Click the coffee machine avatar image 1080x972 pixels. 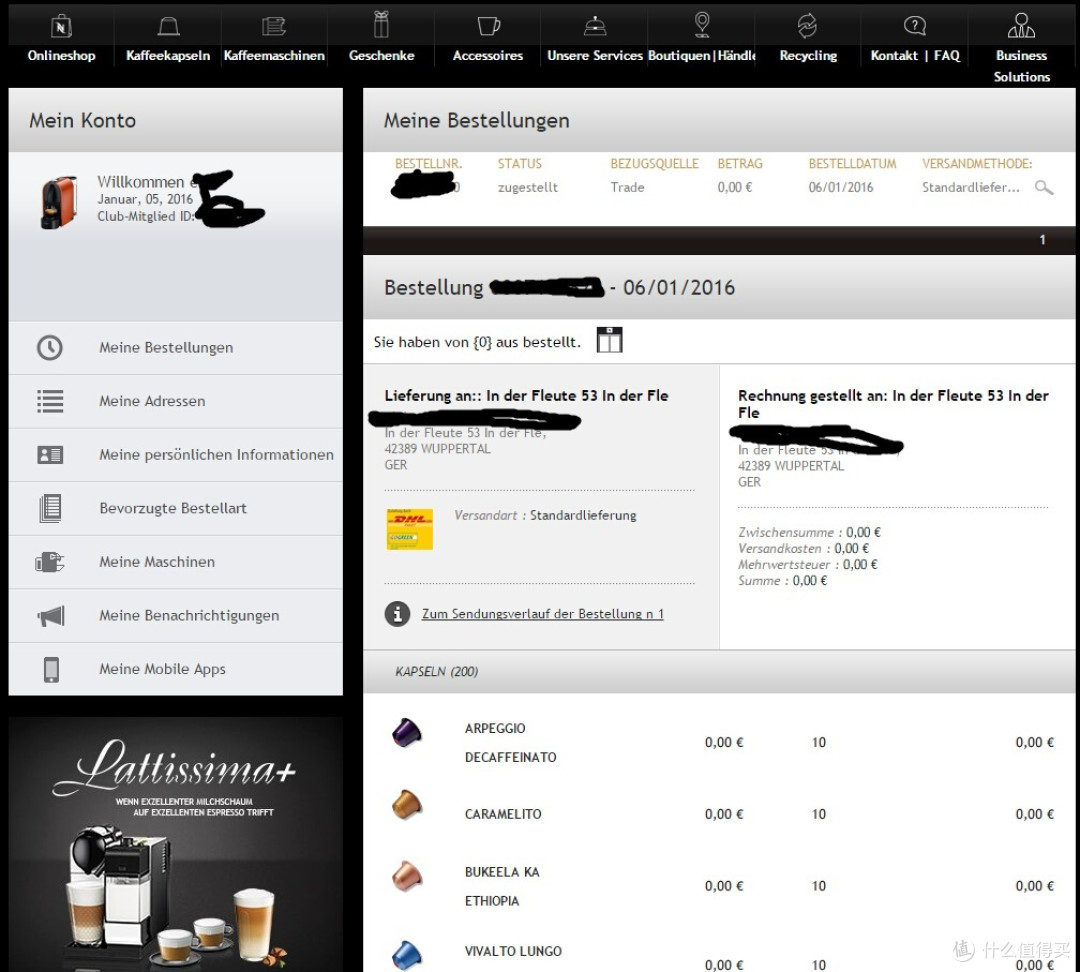(x=59, y=202)
